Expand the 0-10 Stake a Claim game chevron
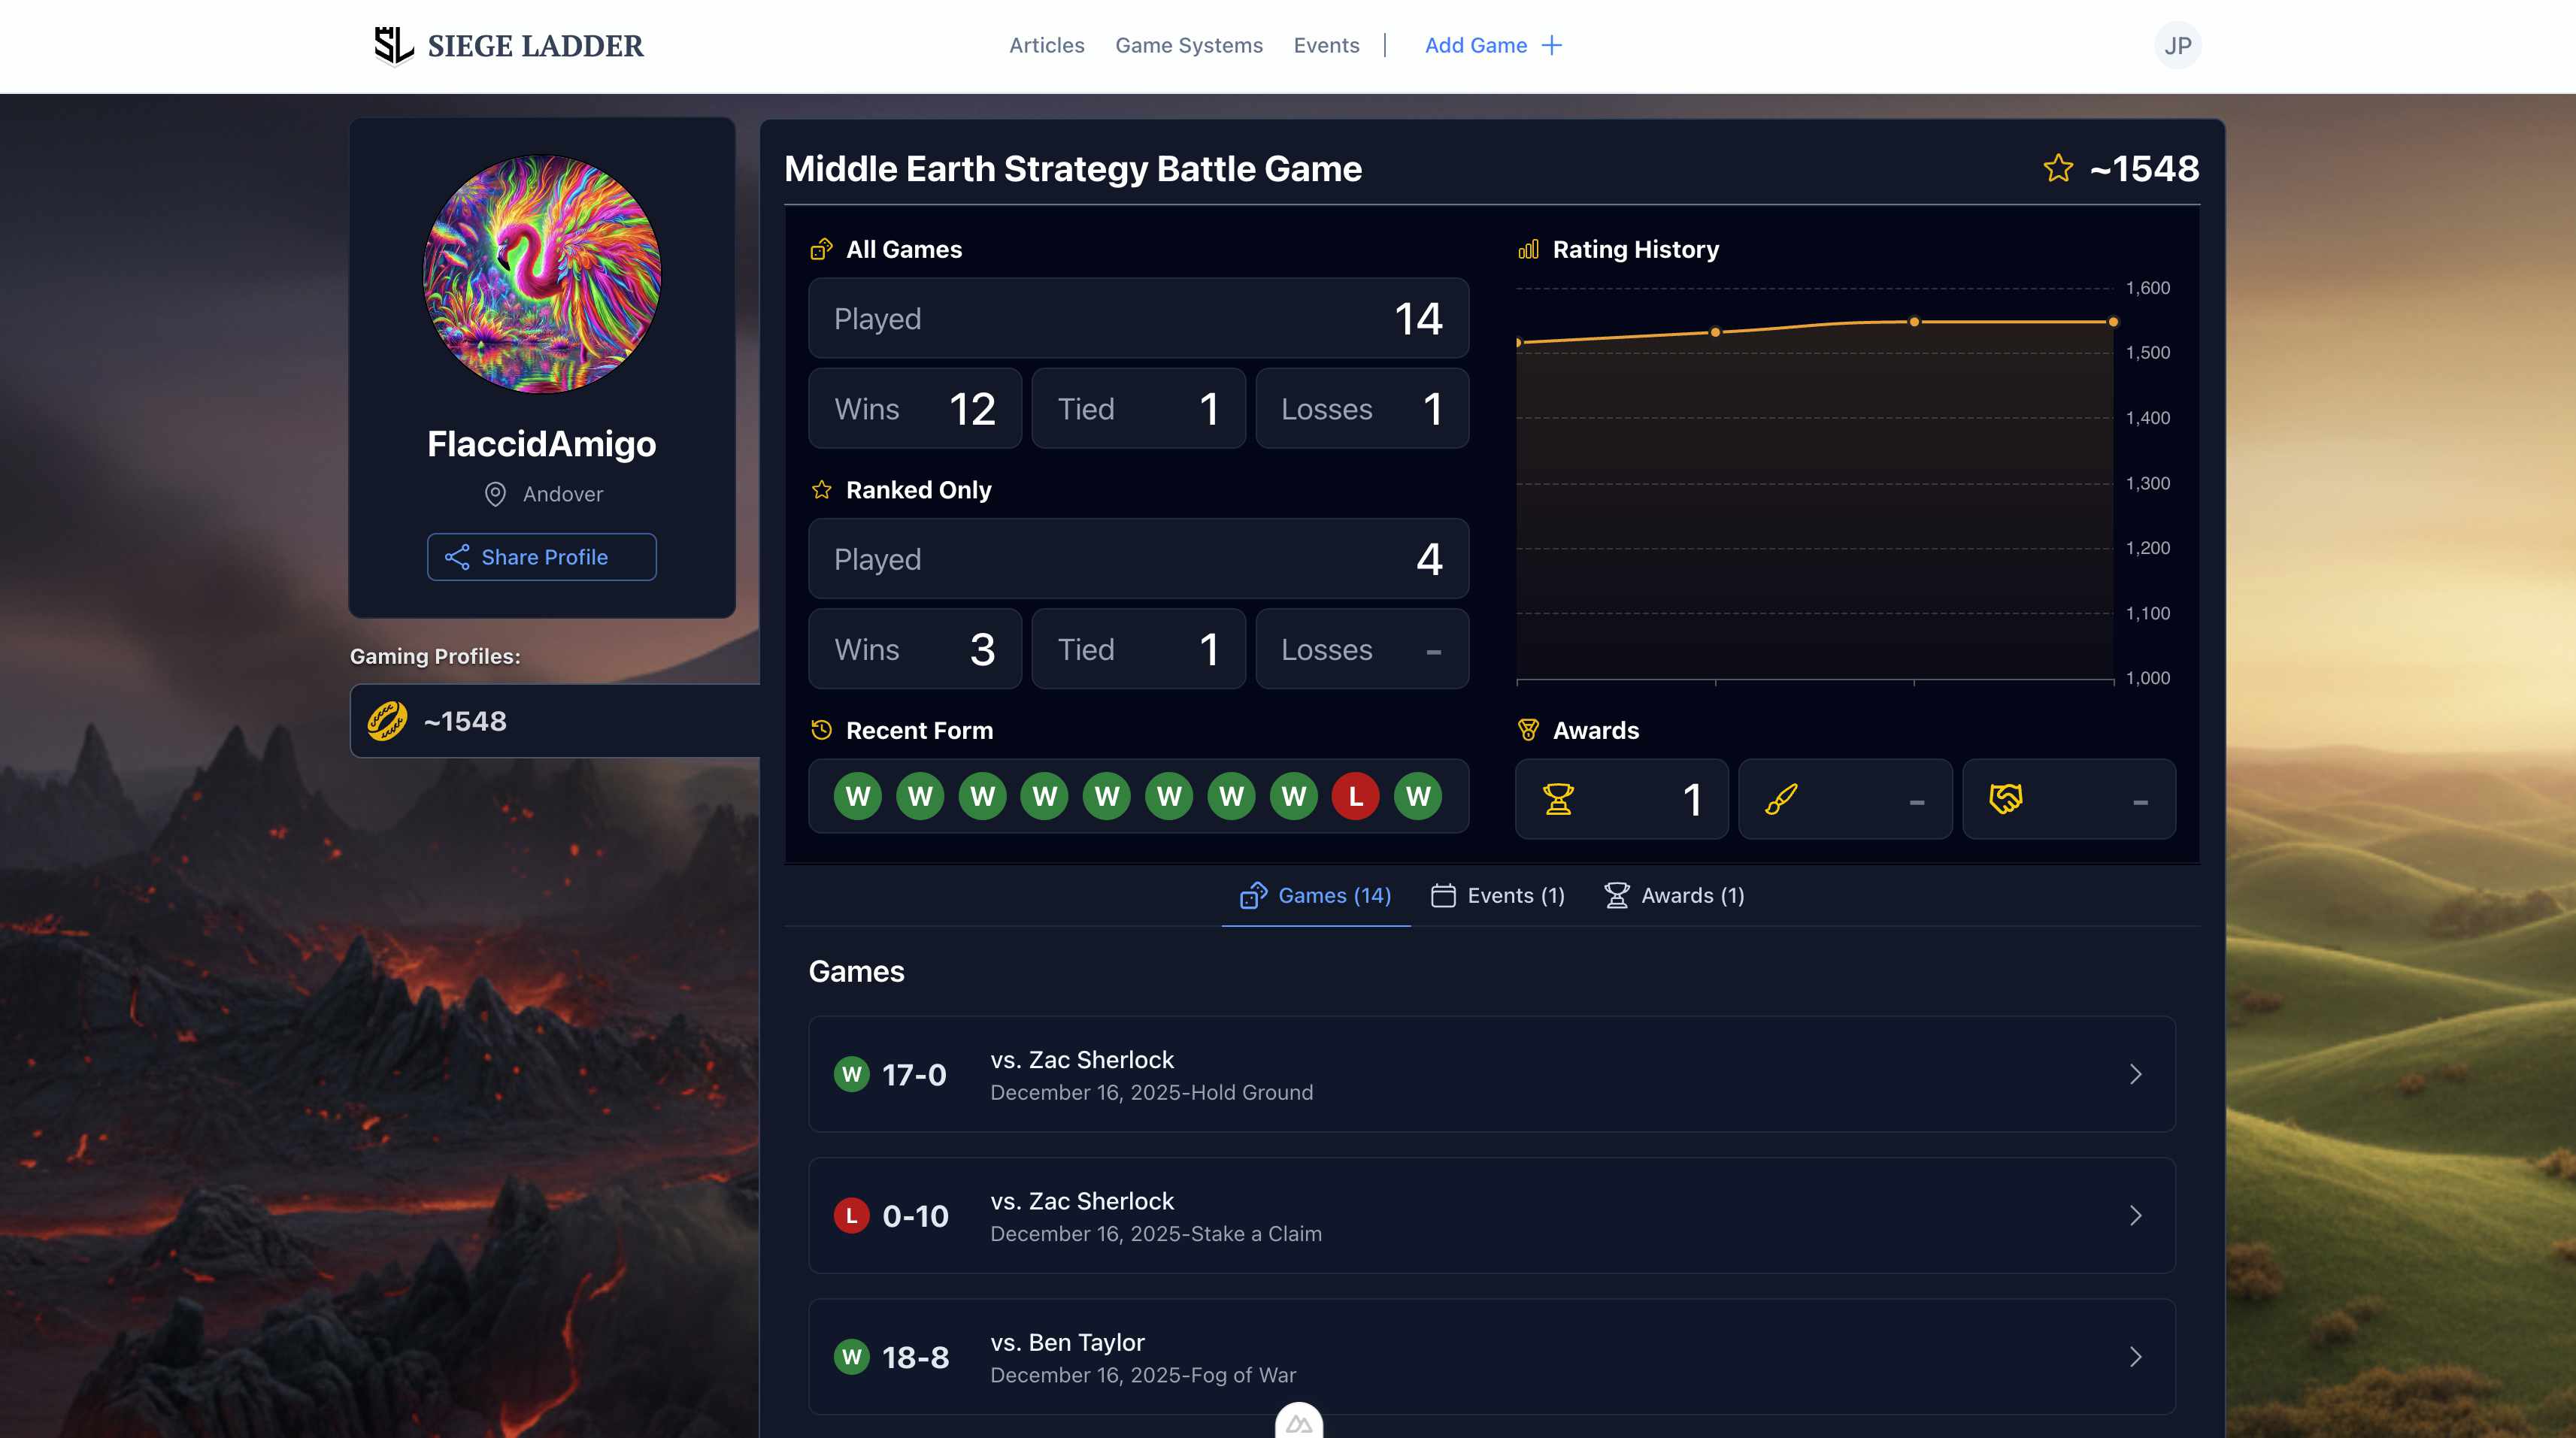Viewport: 2576px width, 1438px height. (x=2135, y=1215)
